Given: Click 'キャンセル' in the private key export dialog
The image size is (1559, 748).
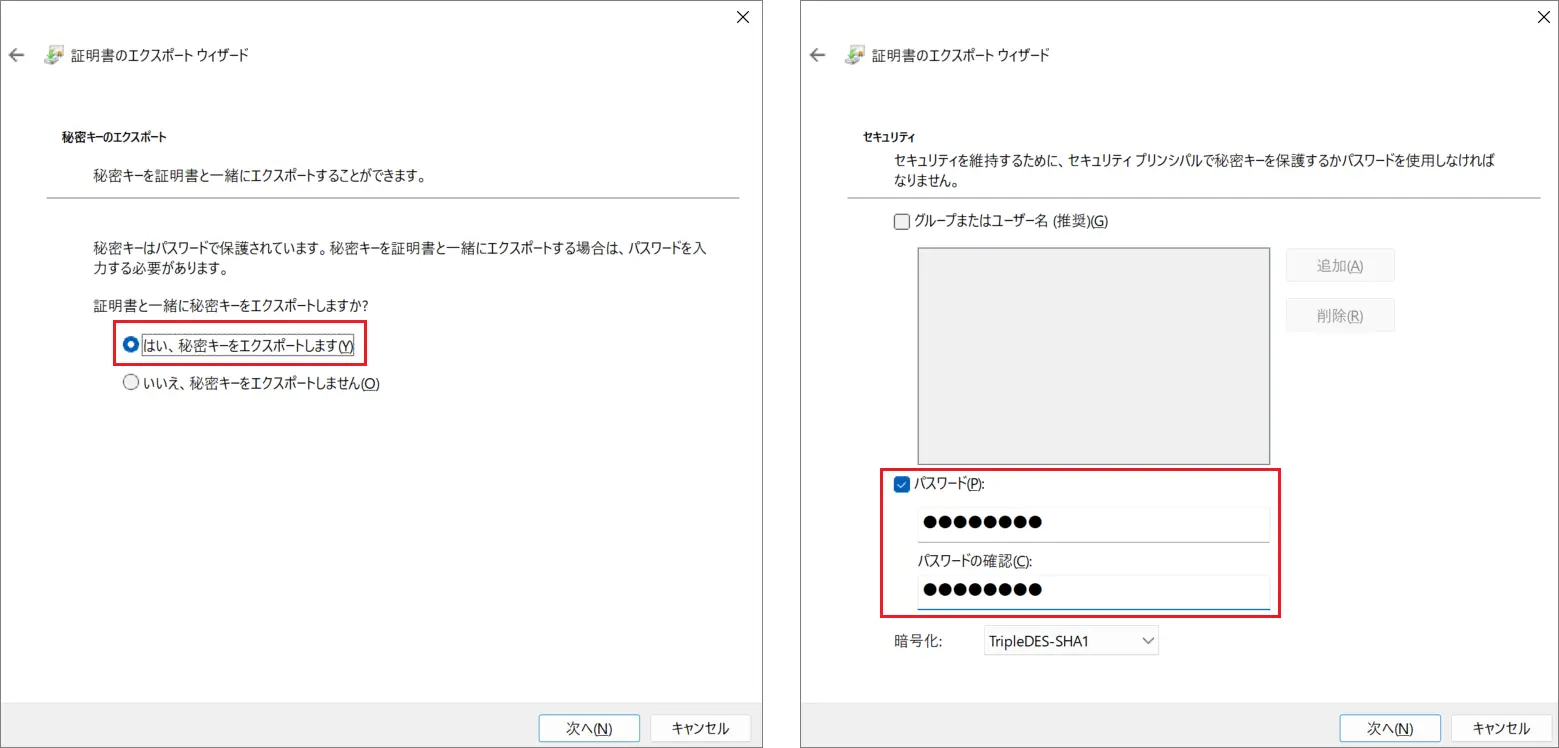Looking at the screenshot, I should coord(700,728).
